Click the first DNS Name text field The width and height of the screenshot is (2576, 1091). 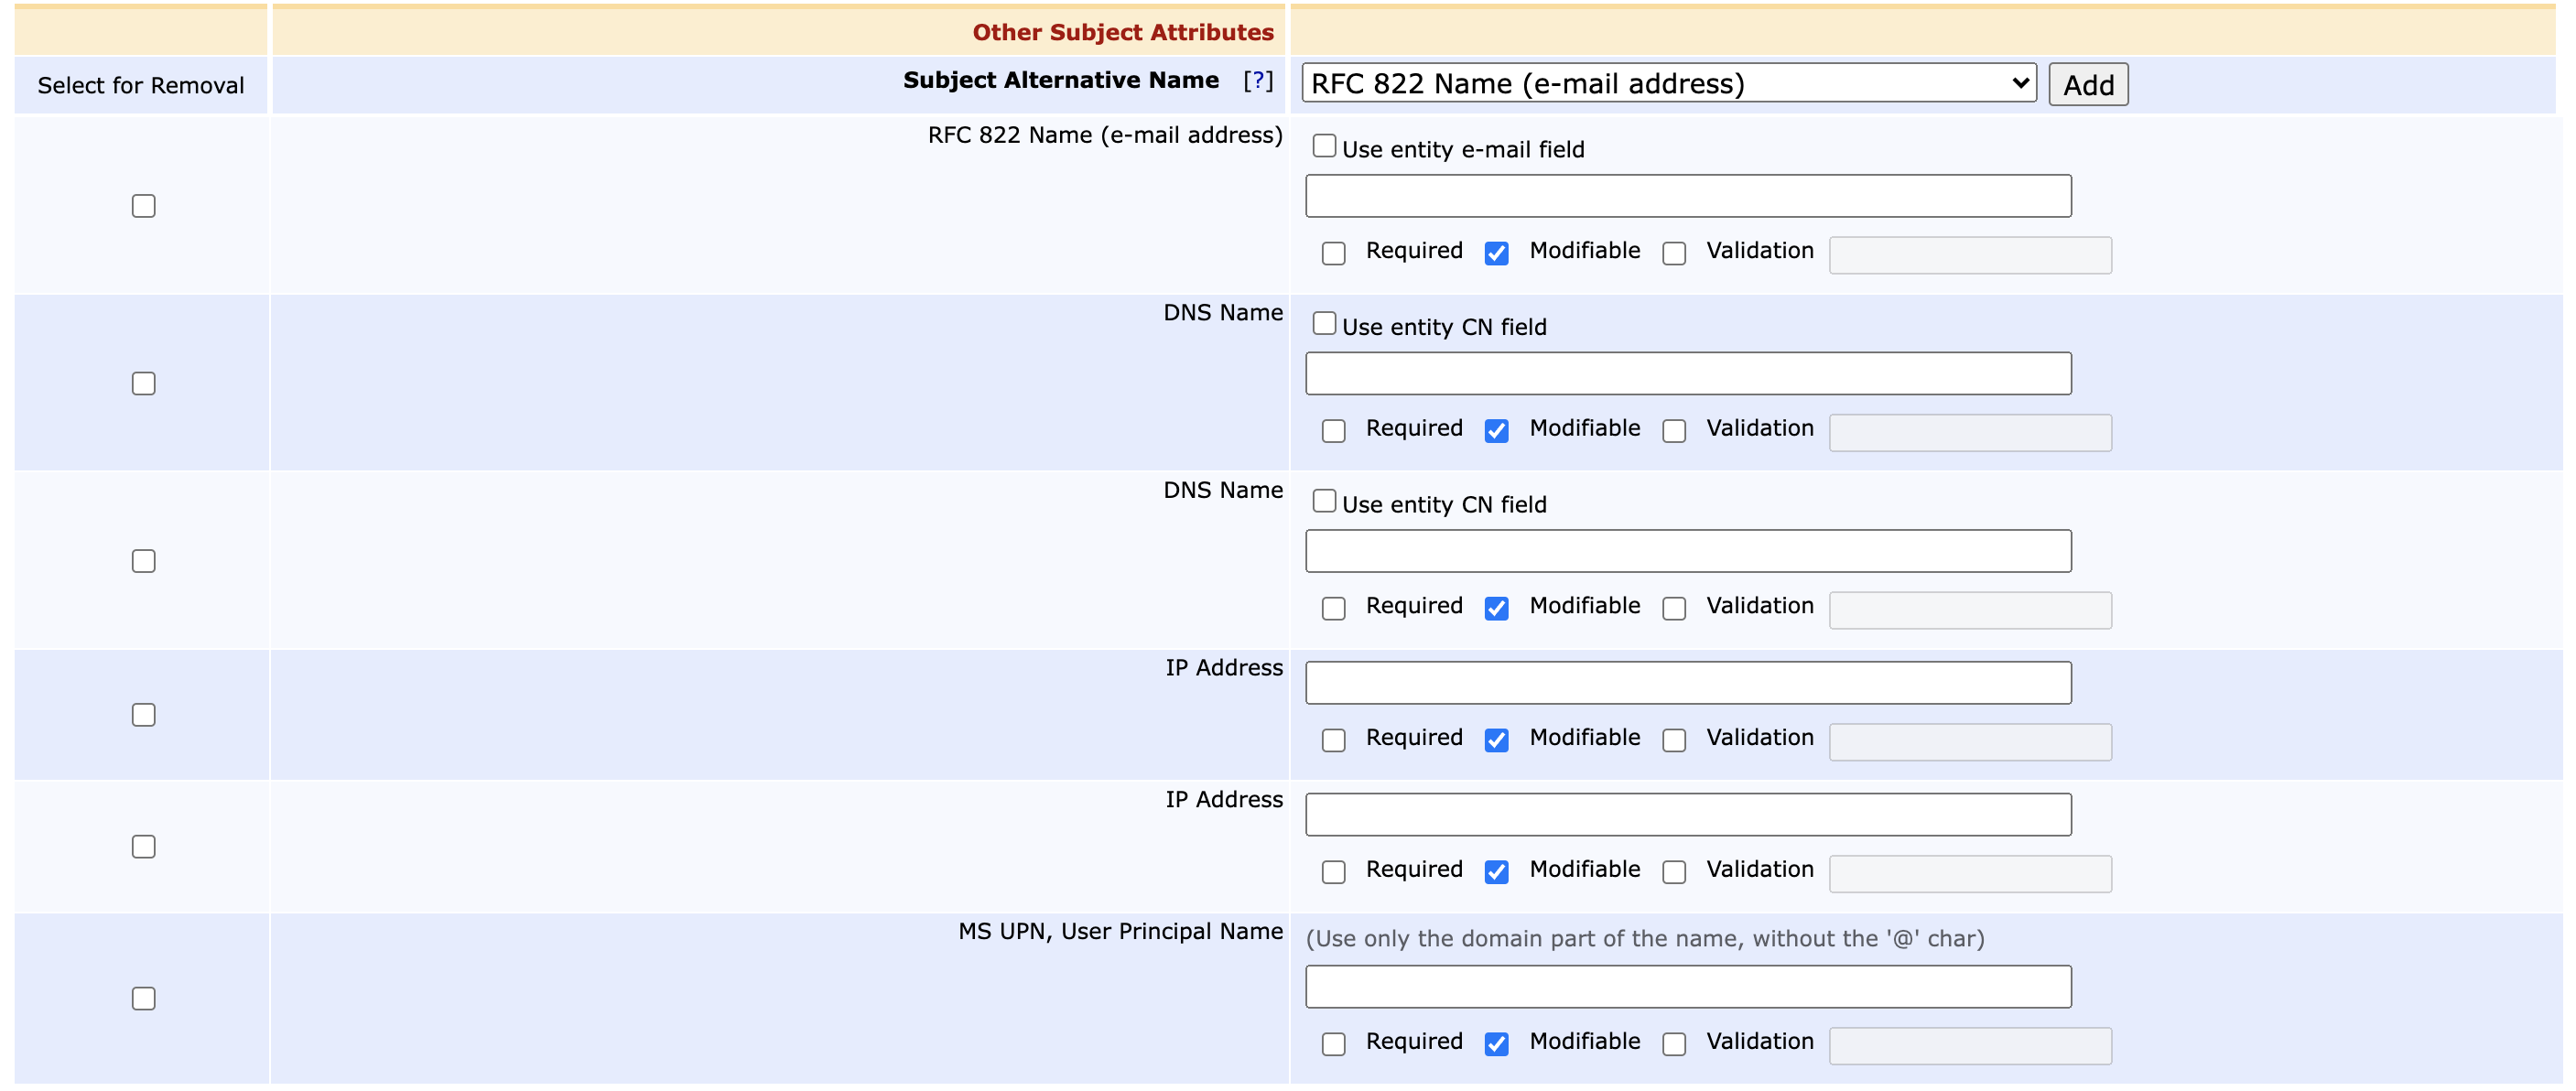coord(1687,373)
